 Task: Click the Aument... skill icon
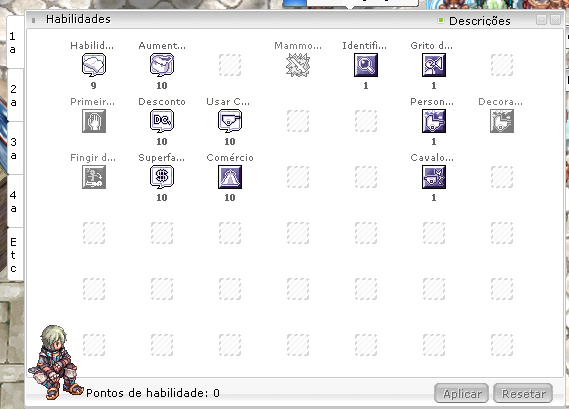pyautogui.click(x=162, y=65)
